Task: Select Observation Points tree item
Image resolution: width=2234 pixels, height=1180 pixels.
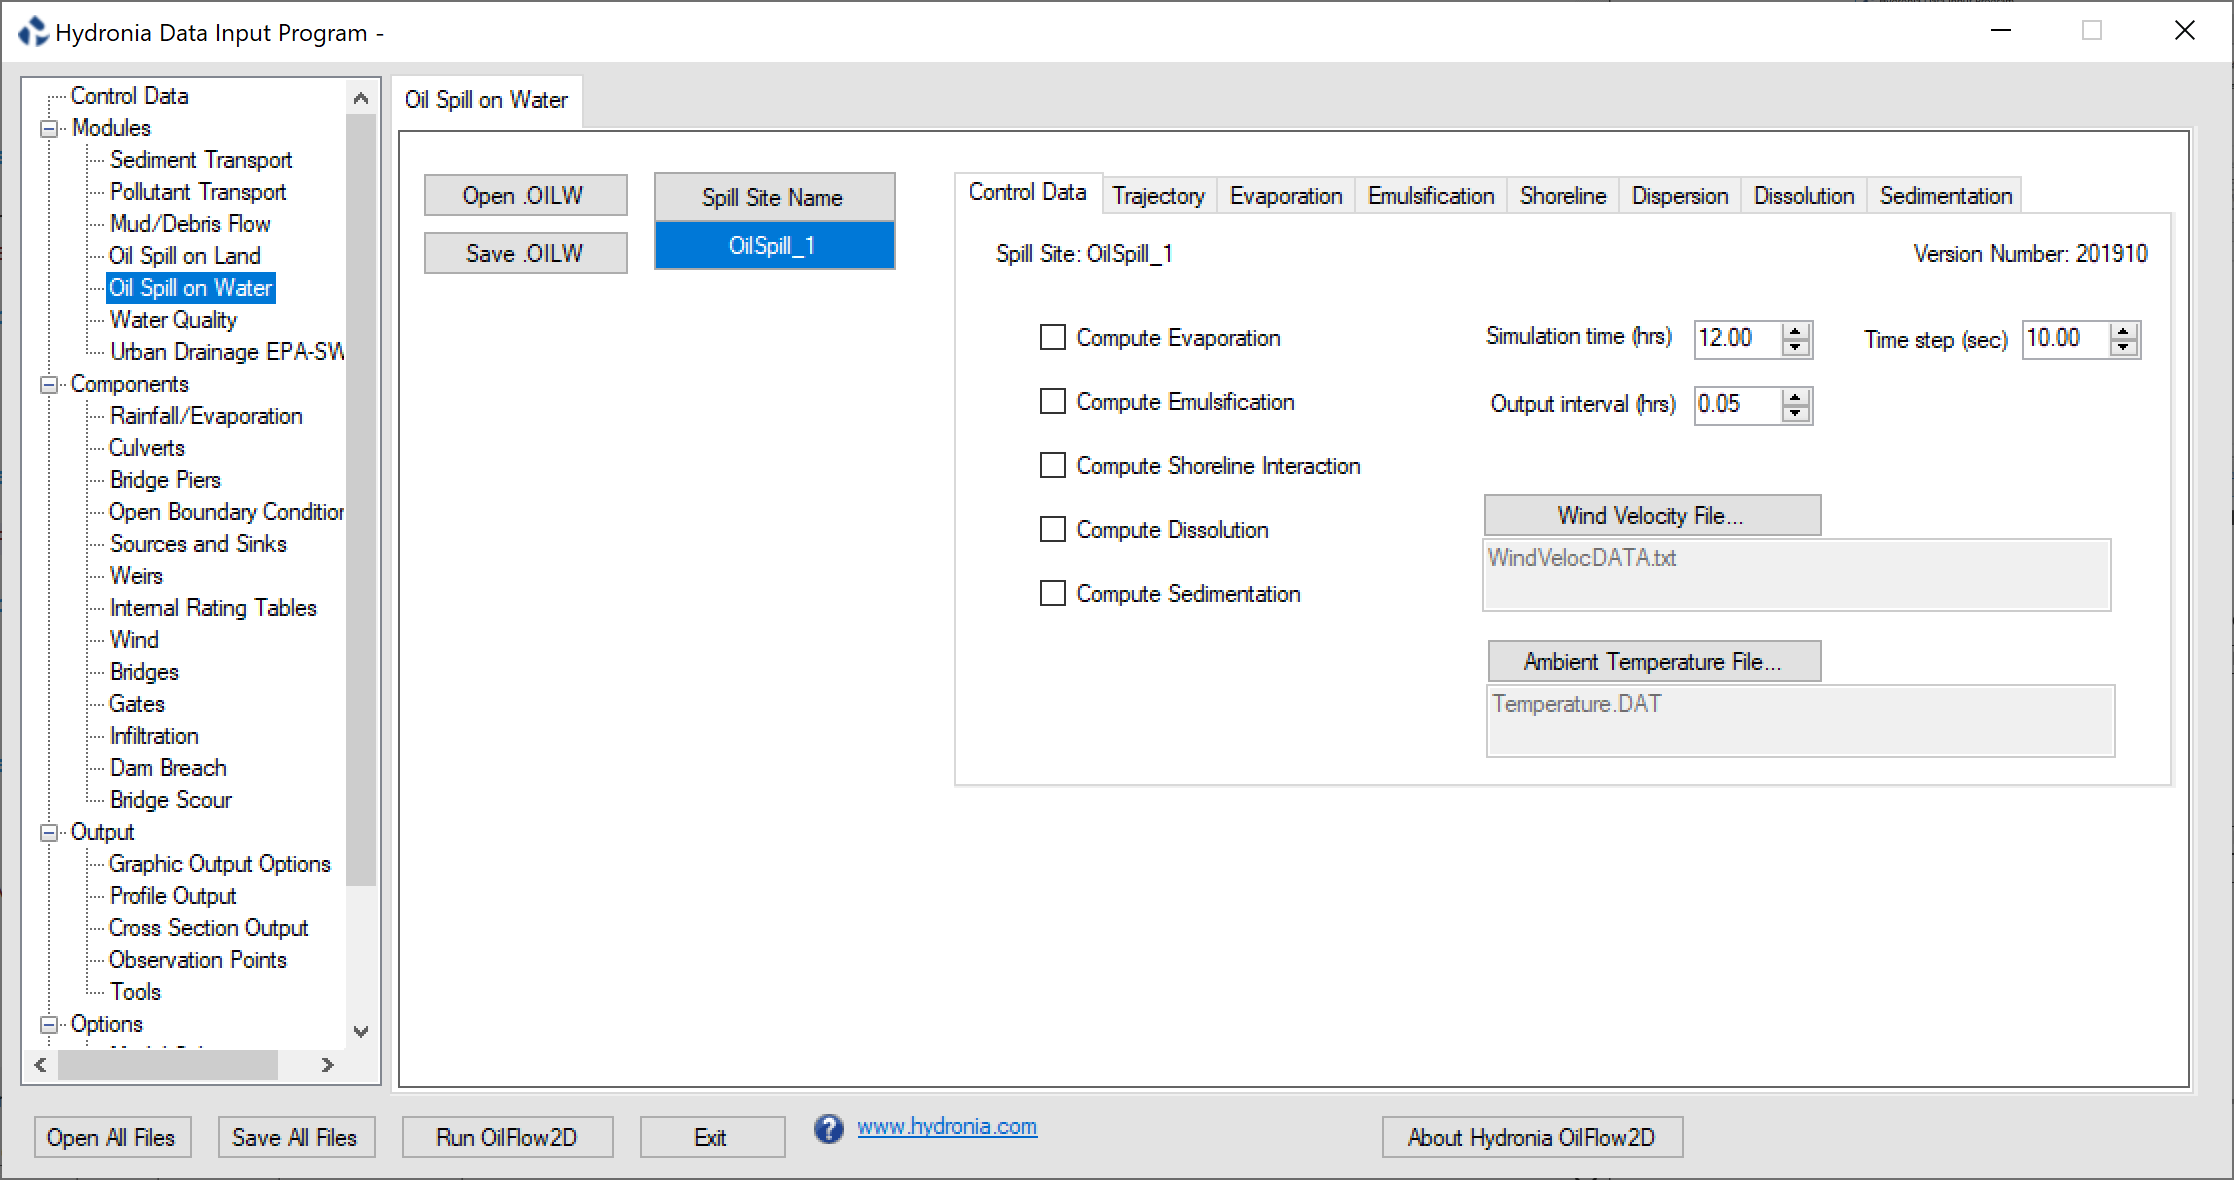Action: click(x=198, y=960)
